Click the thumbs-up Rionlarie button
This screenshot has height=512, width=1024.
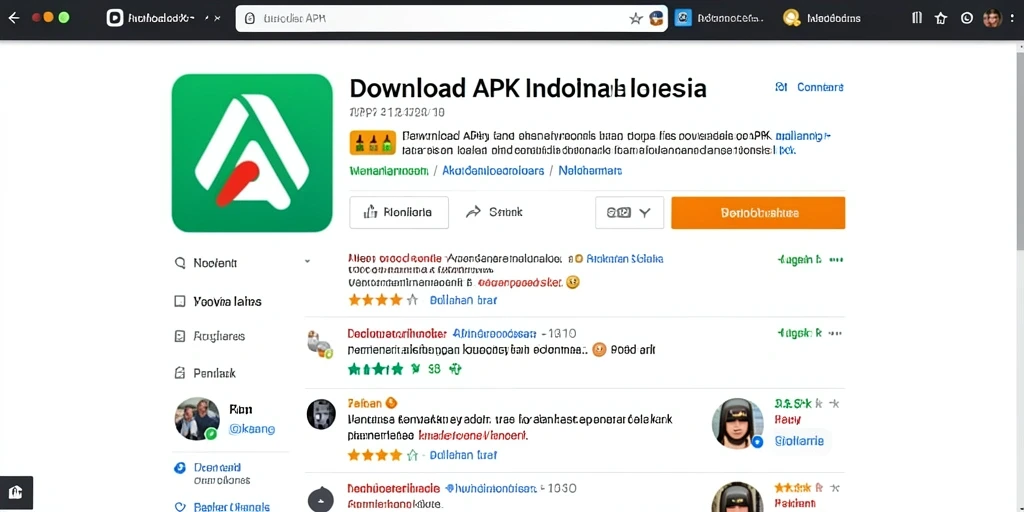click(399, 212)
